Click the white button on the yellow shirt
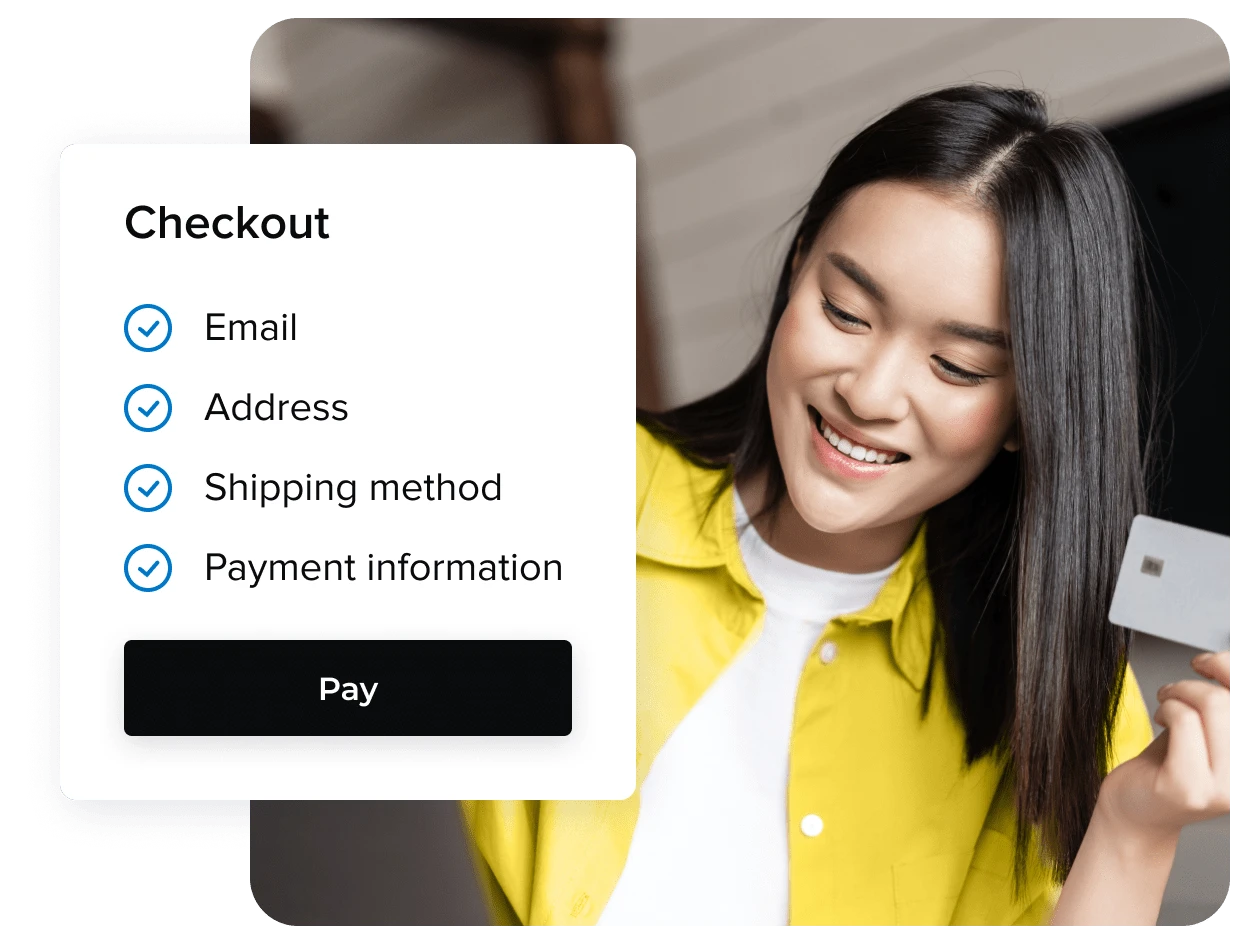This screenshot has height=944, width=1248. (x=812, y=825)
